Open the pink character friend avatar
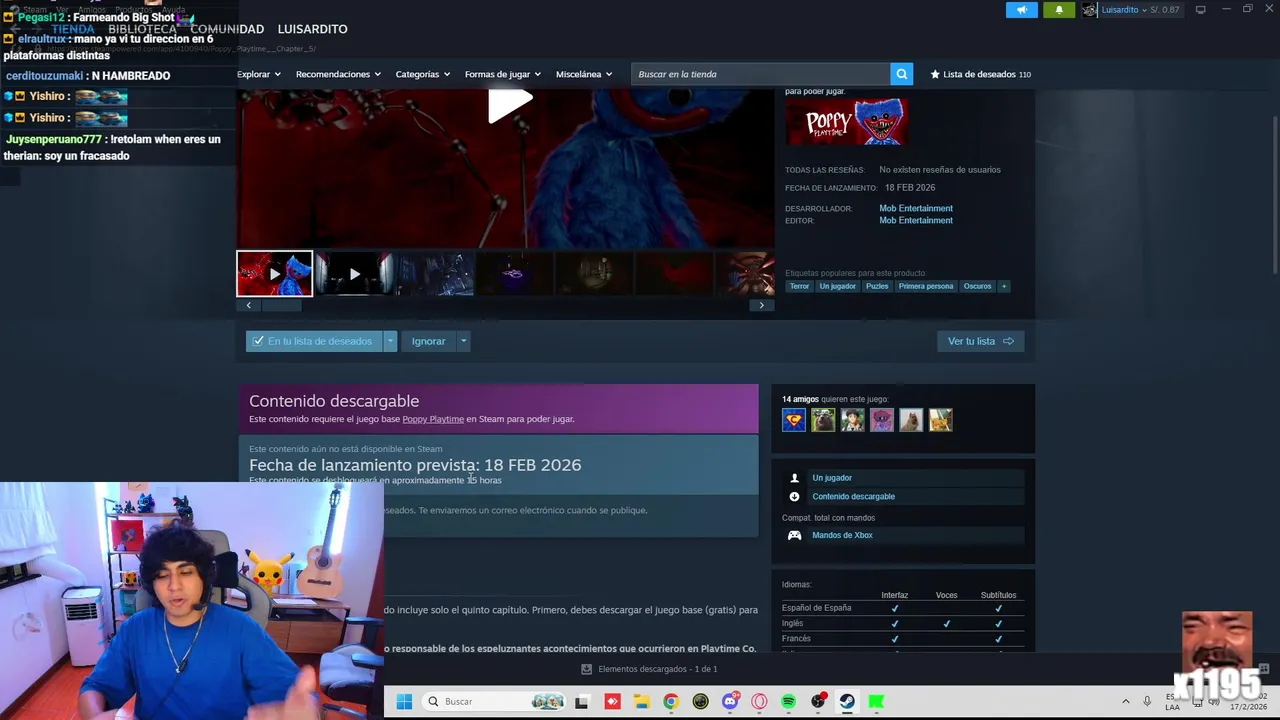Screen dimensions: 1280x720 tap(882, 420)
